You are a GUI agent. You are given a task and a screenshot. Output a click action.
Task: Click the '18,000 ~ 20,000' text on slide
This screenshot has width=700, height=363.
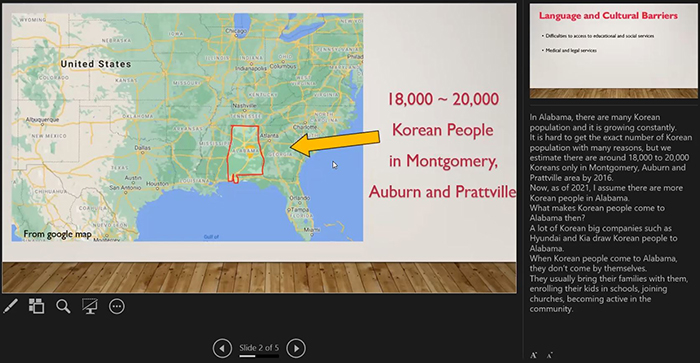[442, 99]
